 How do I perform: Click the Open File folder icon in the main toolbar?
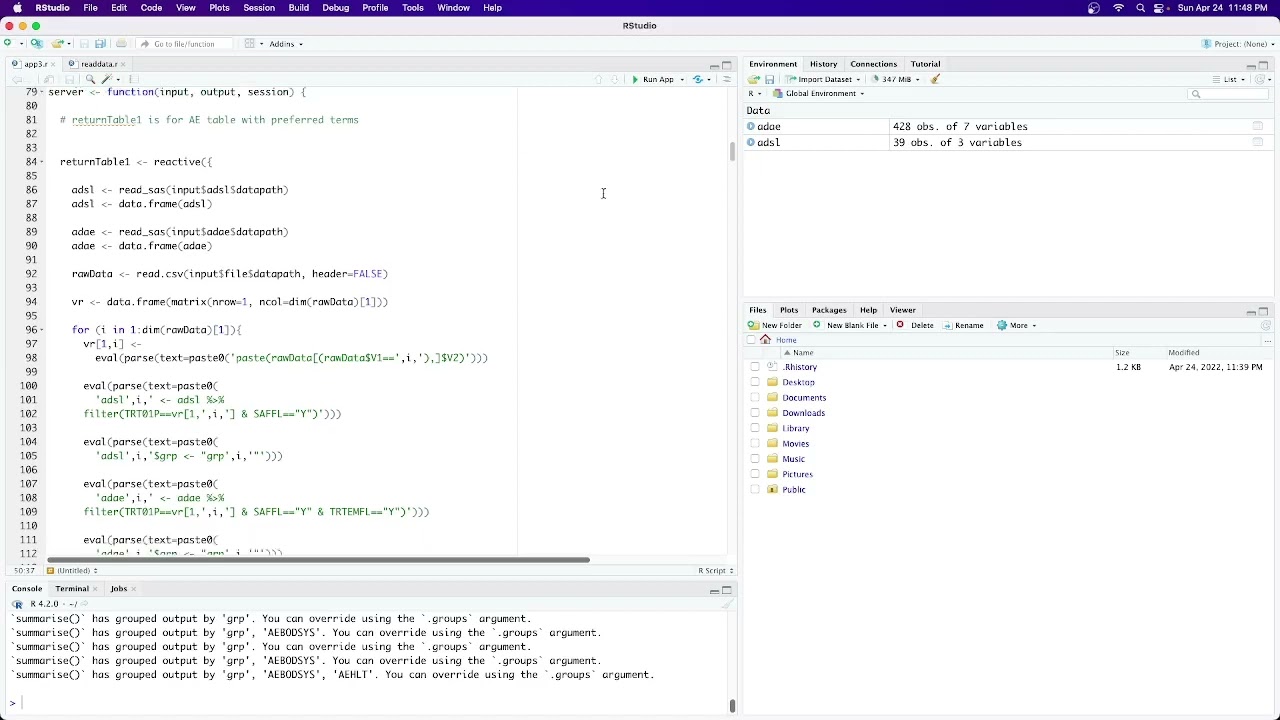(58, 43)
